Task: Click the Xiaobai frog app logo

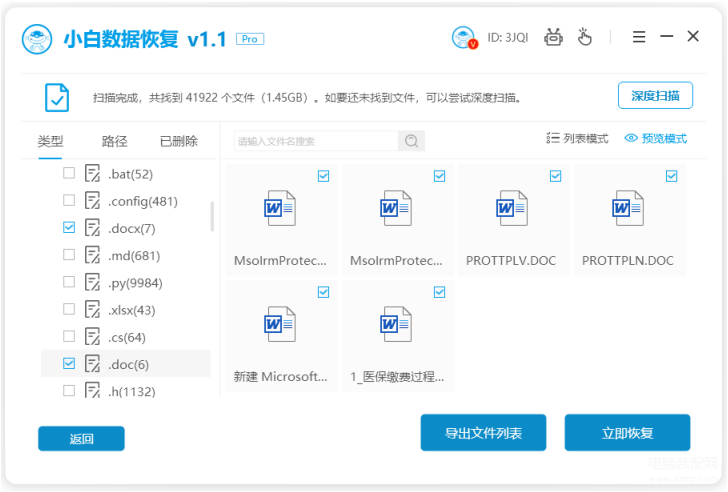Action: click(x=37, y=39)
